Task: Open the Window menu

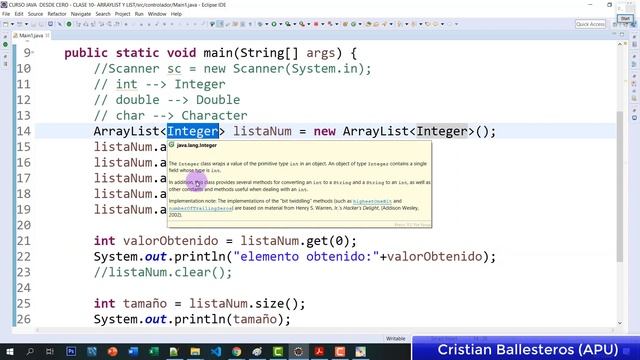Action: click(x=157, y=14)
